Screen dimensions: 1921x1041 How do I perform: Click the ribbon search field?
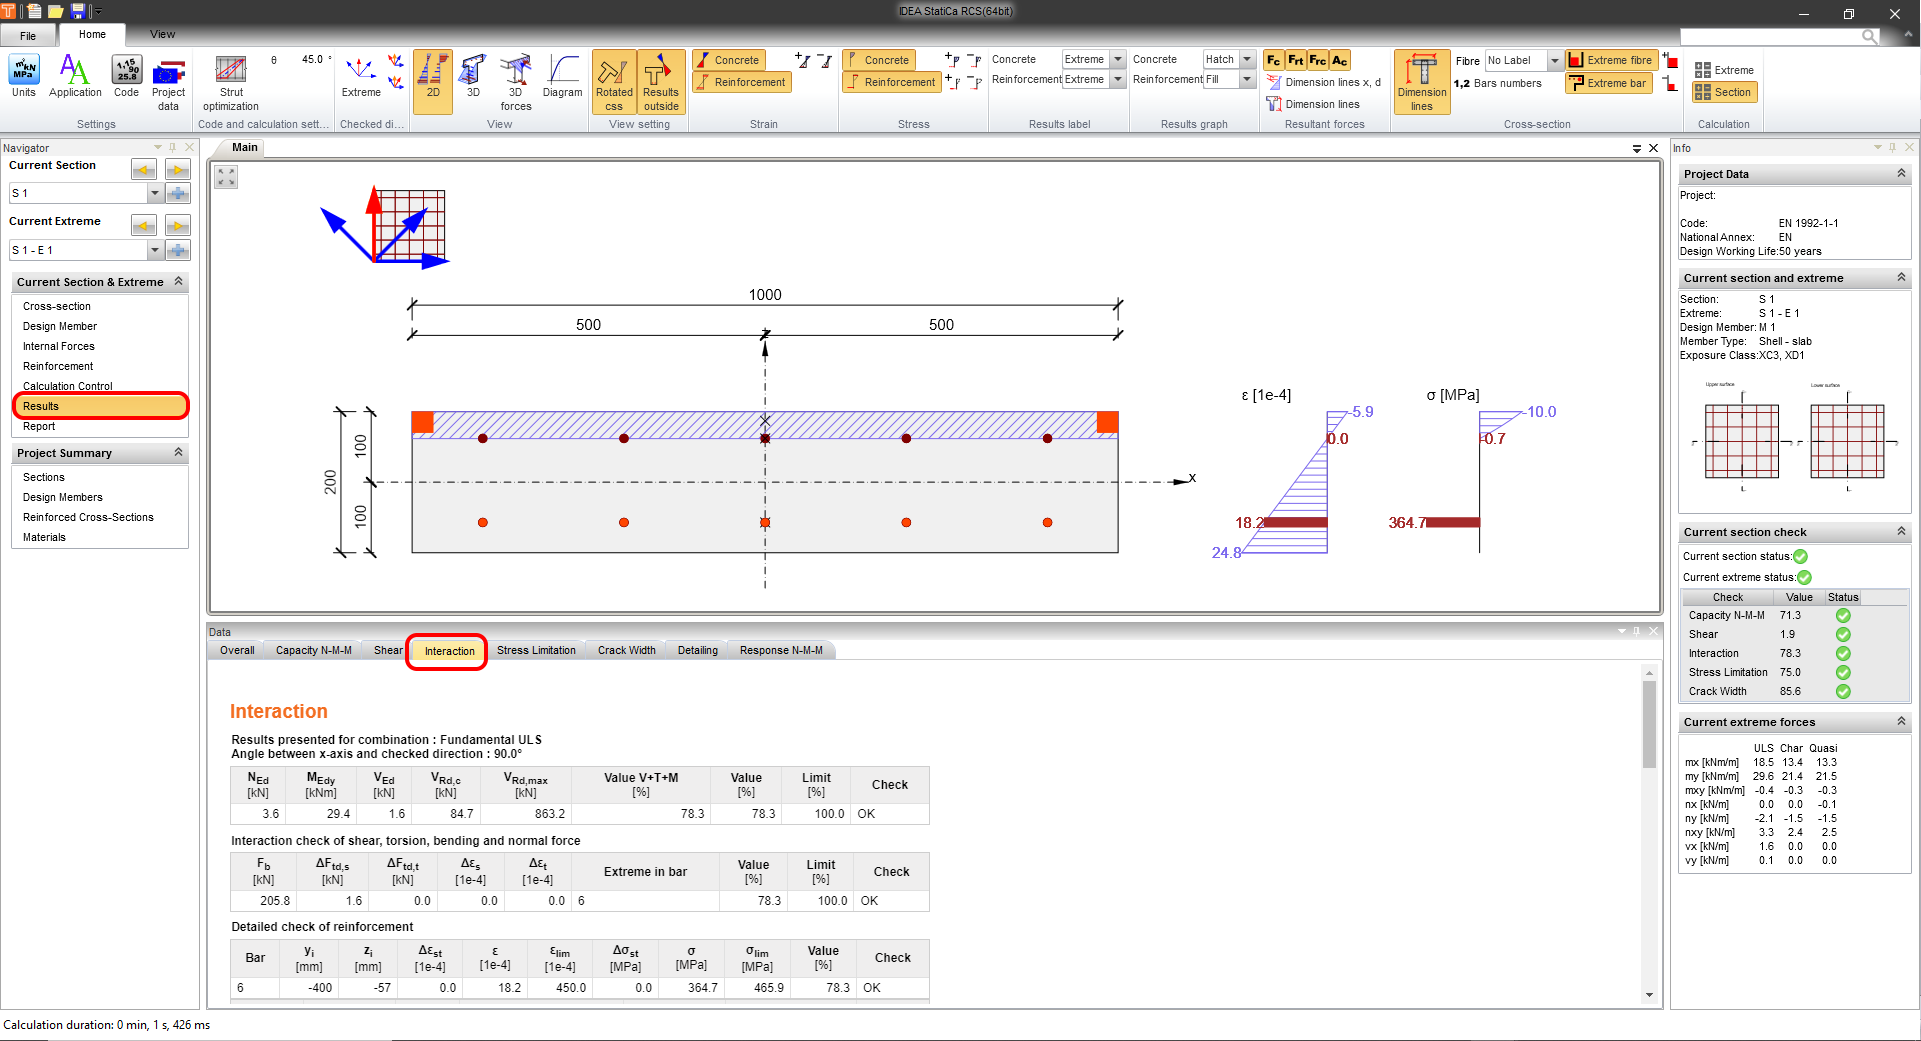(1770, 36)
